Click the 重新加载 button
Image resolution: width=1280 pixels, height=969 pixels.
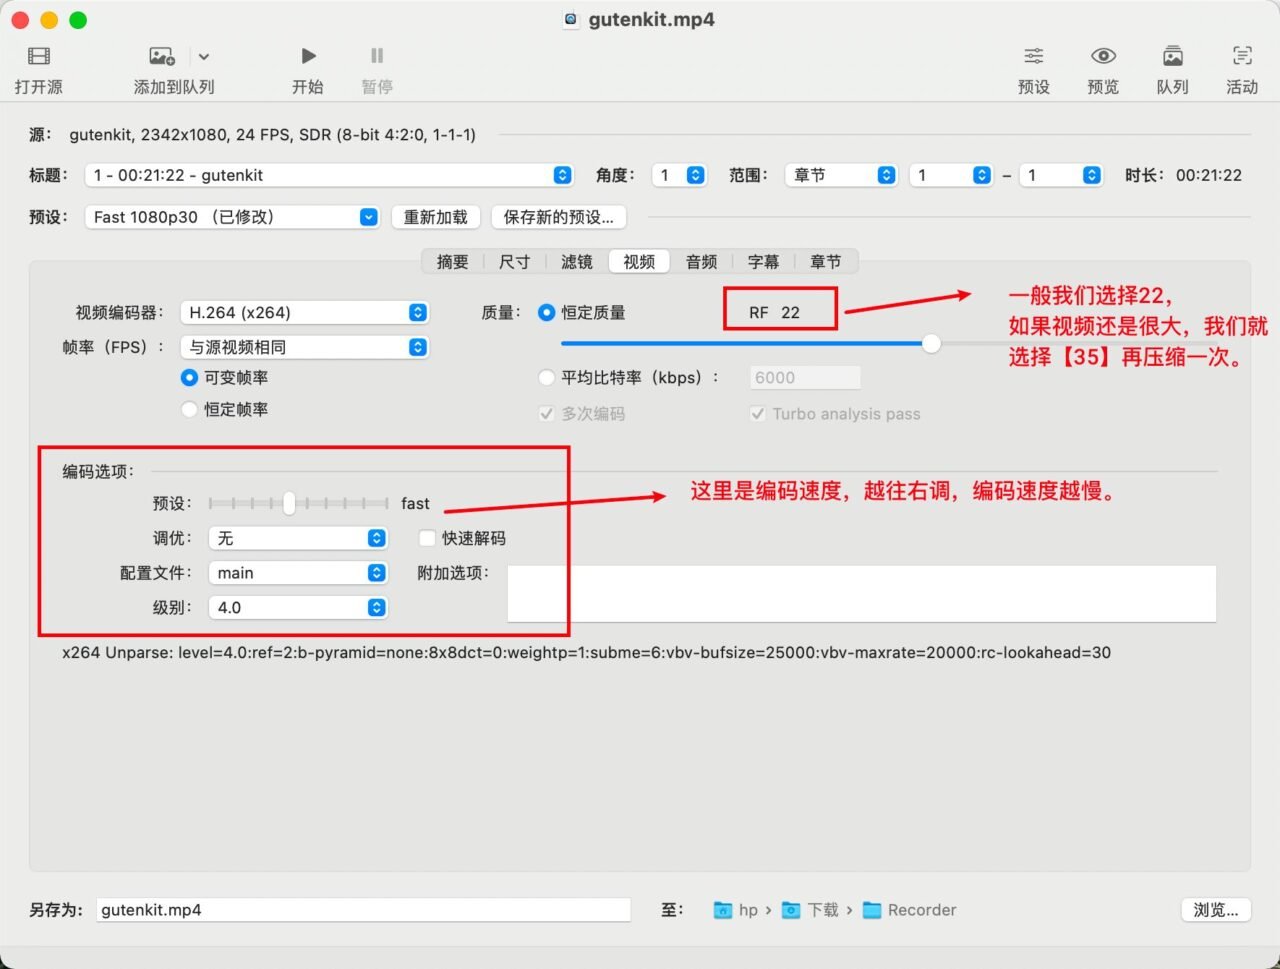pyautogui.click(x=435, y=217)
